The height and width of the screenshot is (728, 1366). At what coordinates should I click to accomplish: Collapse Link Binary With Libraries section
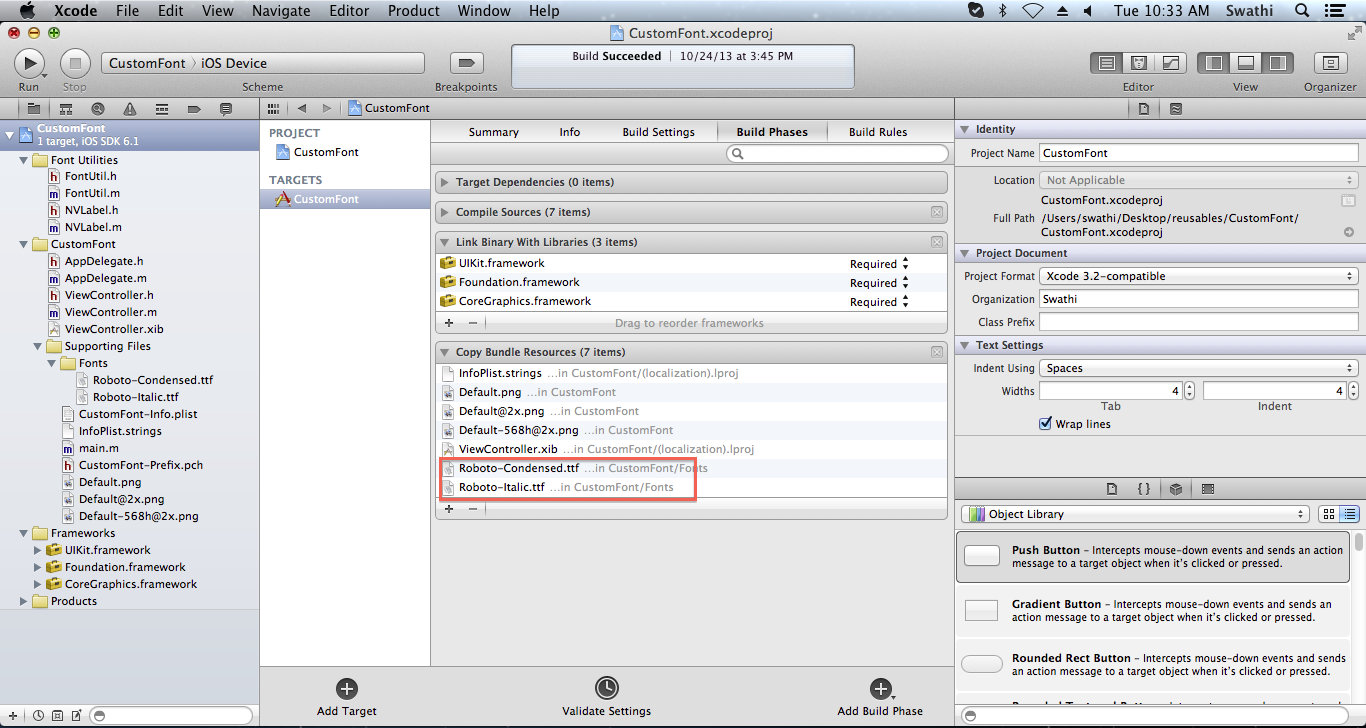click(x=444, y=242)
